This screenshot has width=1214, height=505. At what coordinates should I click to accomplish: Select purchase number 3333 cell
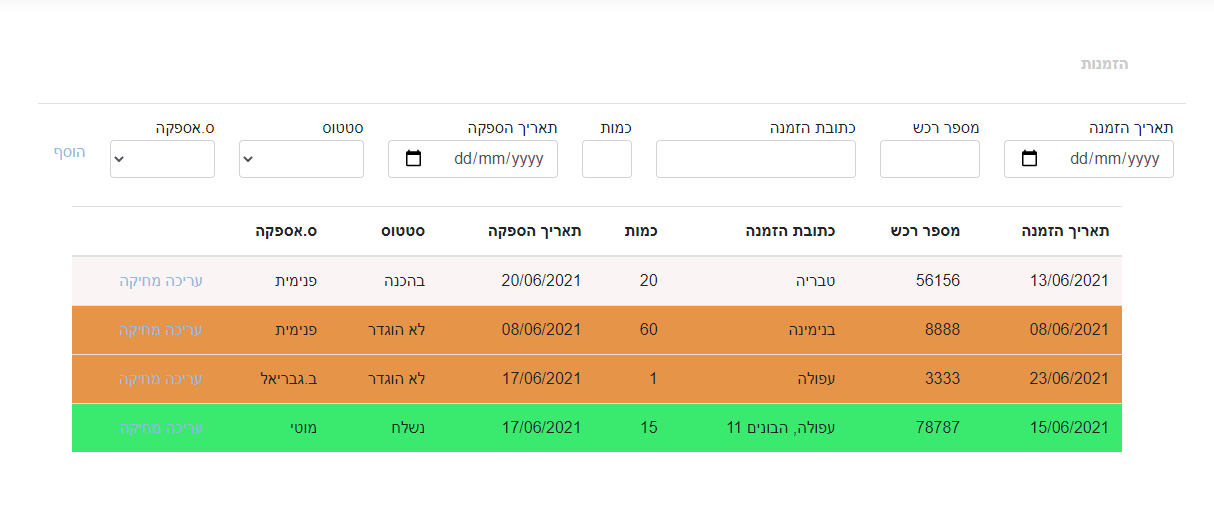tap(942, 379)
